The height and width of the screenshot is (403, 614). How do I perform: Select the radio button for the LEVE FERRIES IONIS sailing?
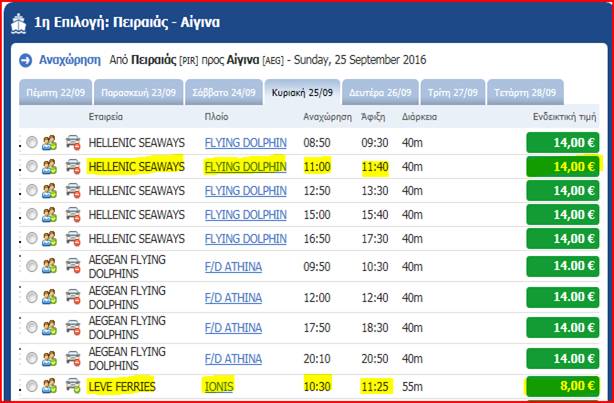click(32, 385)
